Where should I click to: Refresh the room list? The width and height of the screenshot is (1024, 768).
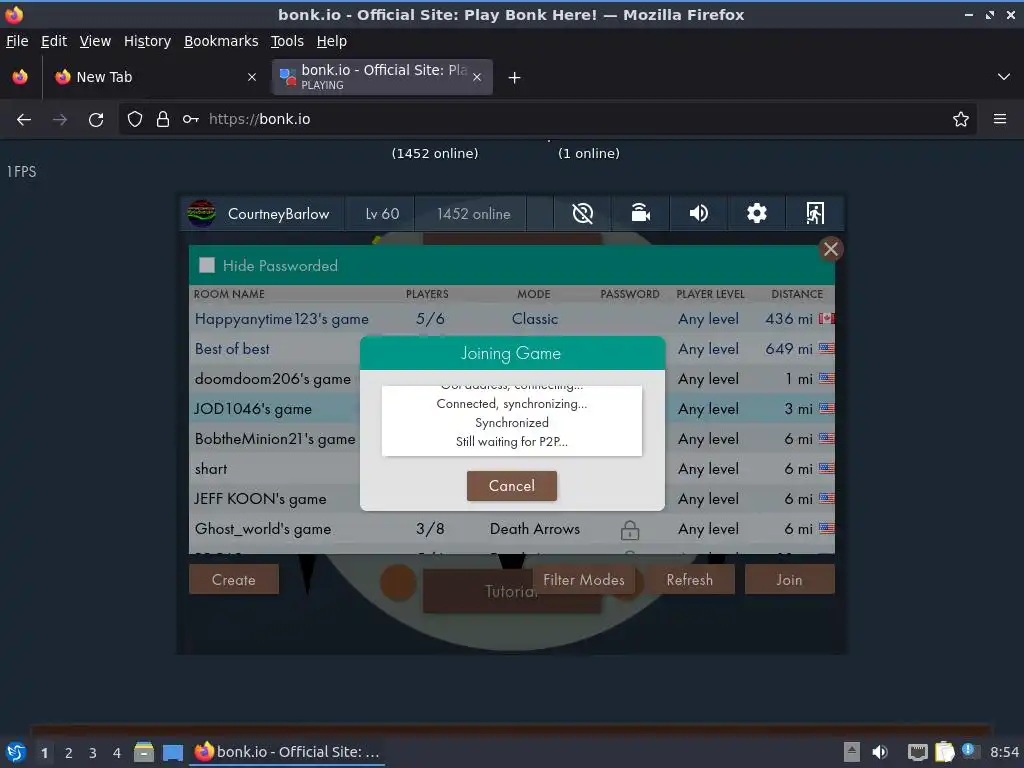point(689,580)
